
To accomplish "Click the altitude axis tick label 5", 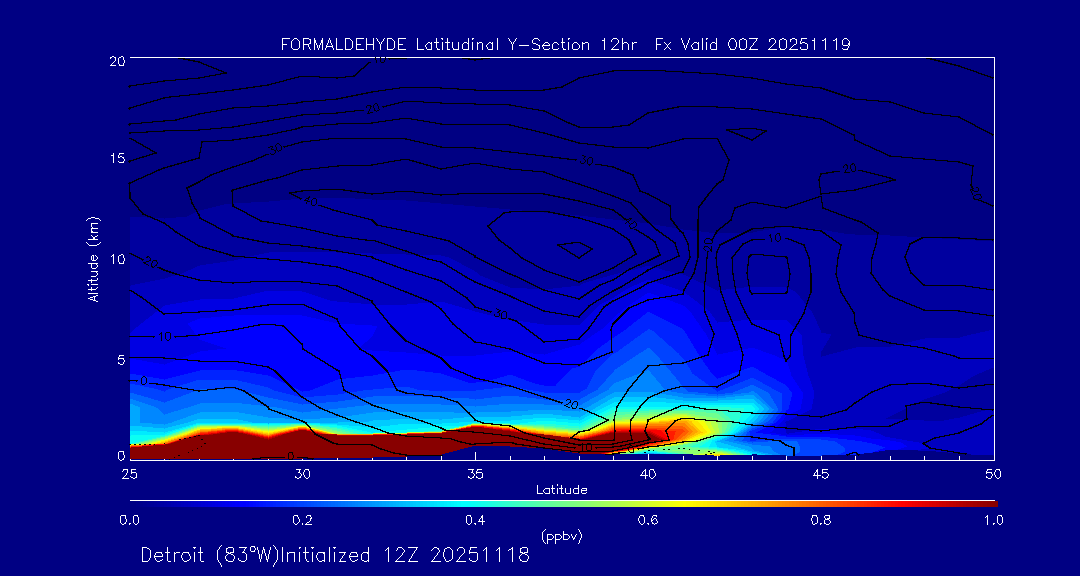I will 119,359.
